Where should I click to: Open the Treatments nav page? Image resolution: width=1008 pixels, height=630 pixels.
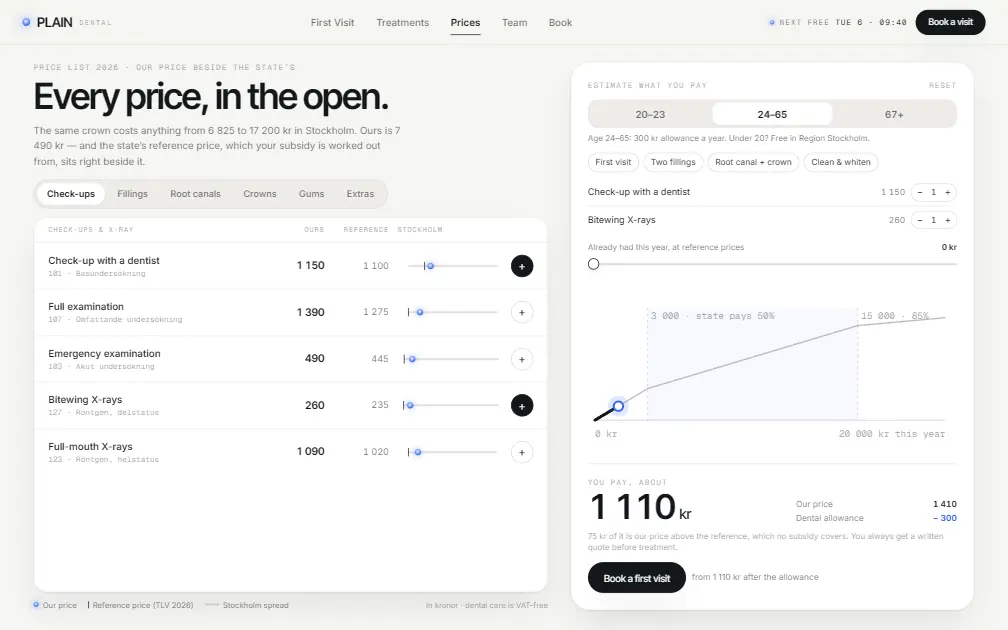point(402,22)
